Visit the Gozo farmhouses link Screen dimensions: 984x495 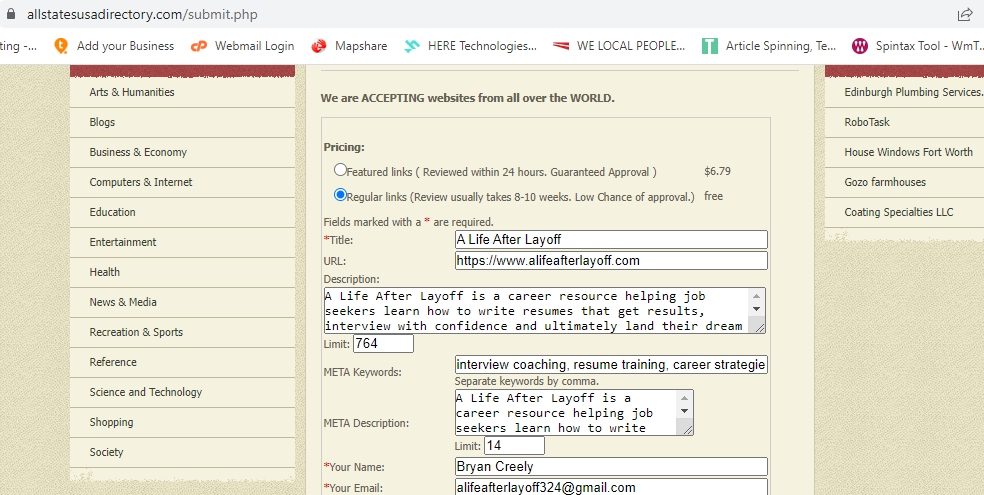click(885, 182)
